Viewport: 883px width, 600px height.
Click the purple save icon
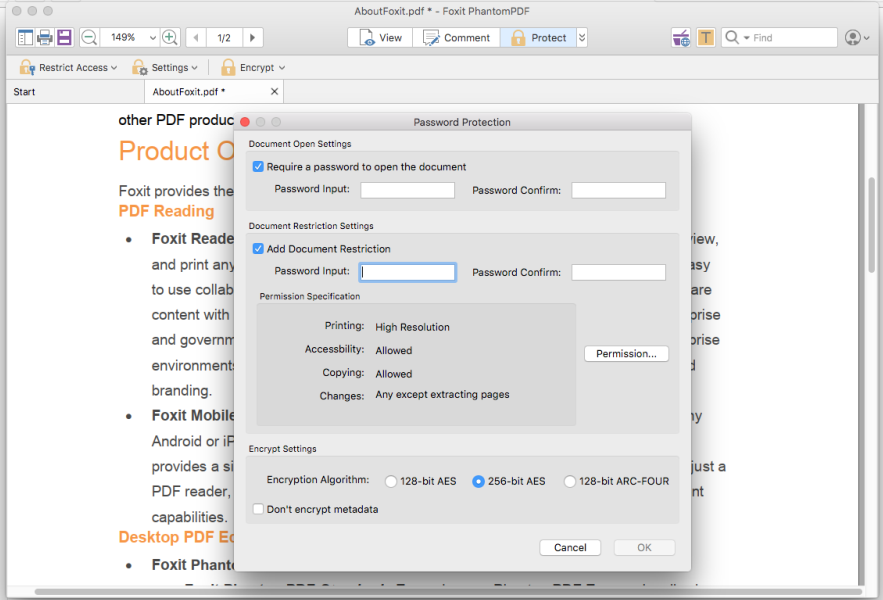[64, 38]
